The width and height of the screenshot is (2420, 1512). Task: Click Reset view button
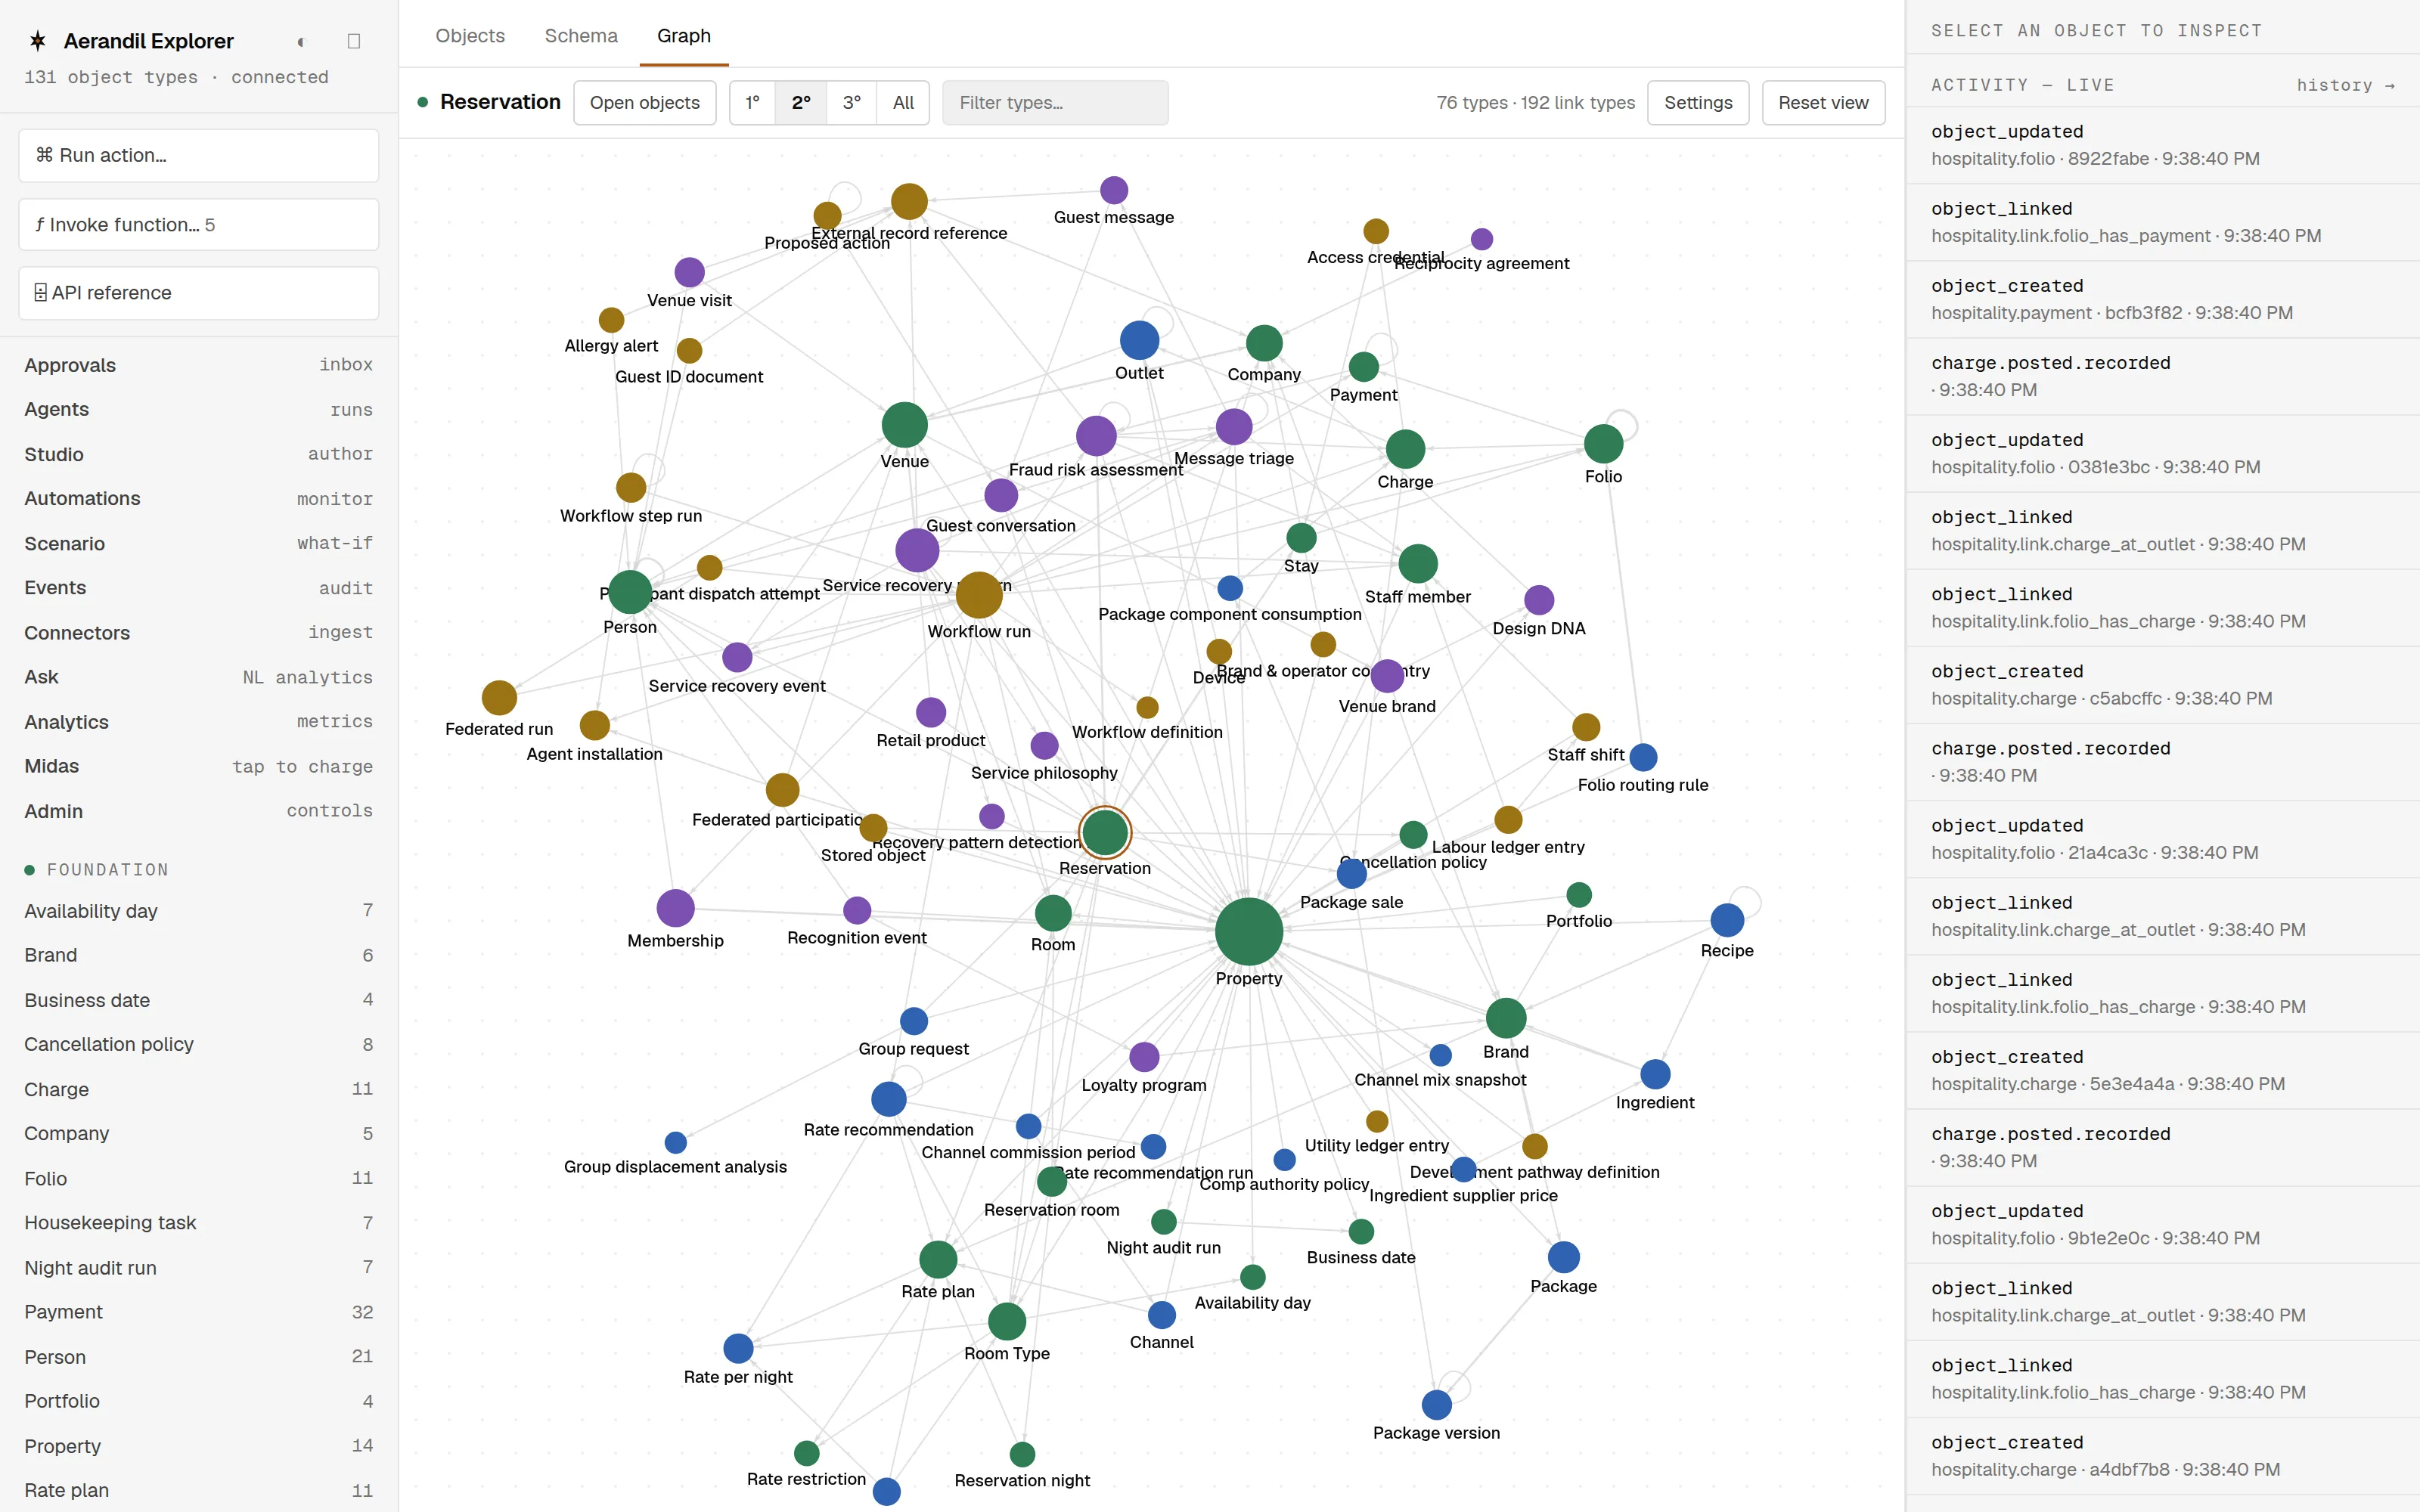pos(1823,103)
